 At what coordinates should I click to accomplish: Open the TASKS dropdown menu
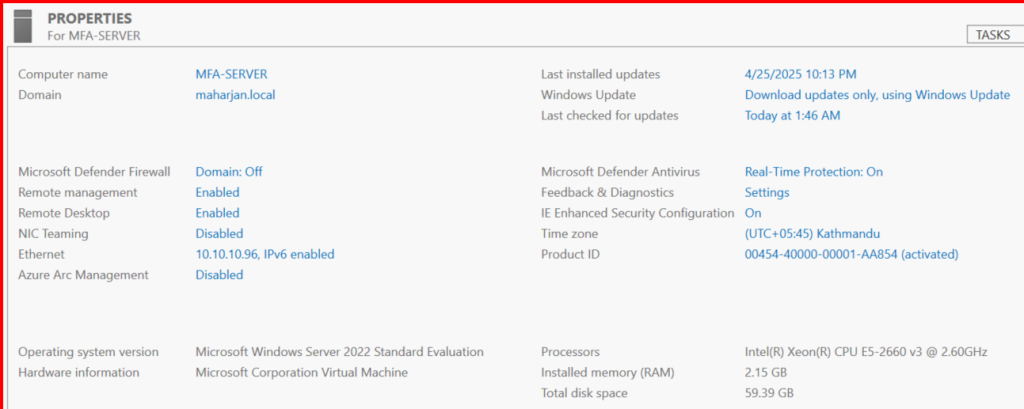coord(993,35)
